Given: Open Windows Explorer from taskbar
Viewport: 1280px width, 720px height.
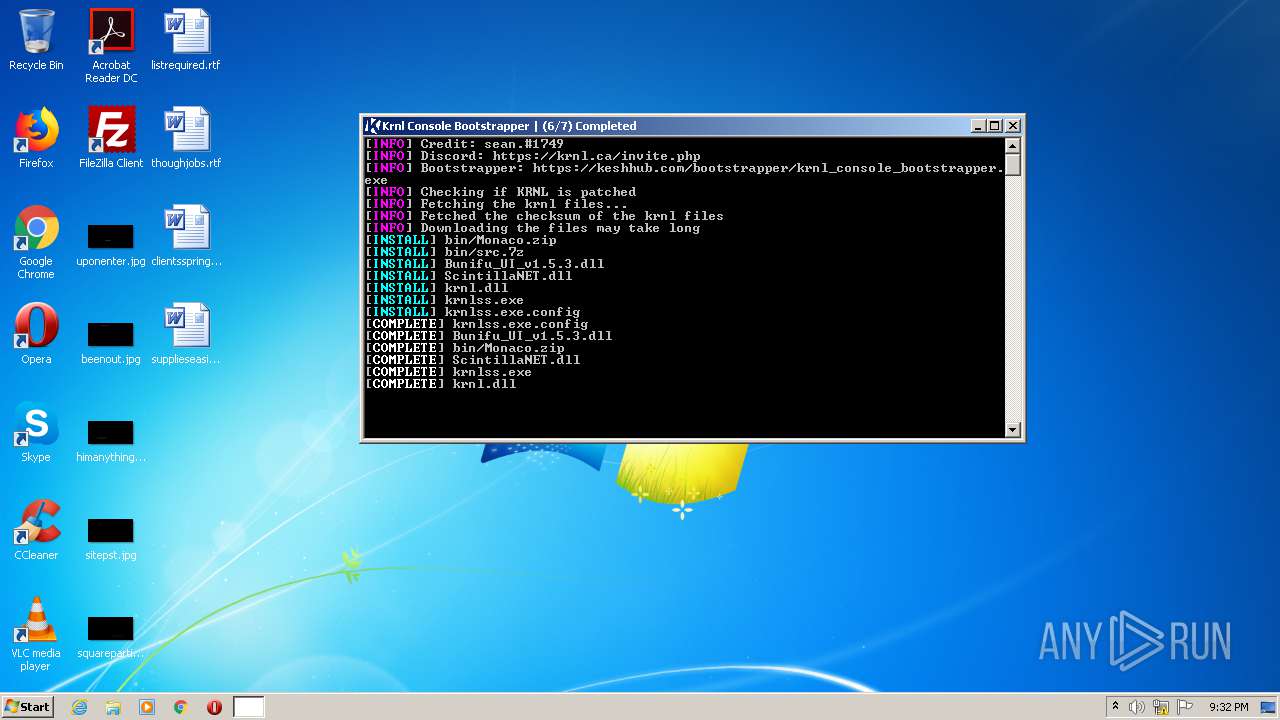Looking at the screenshot, I should 113,707.
